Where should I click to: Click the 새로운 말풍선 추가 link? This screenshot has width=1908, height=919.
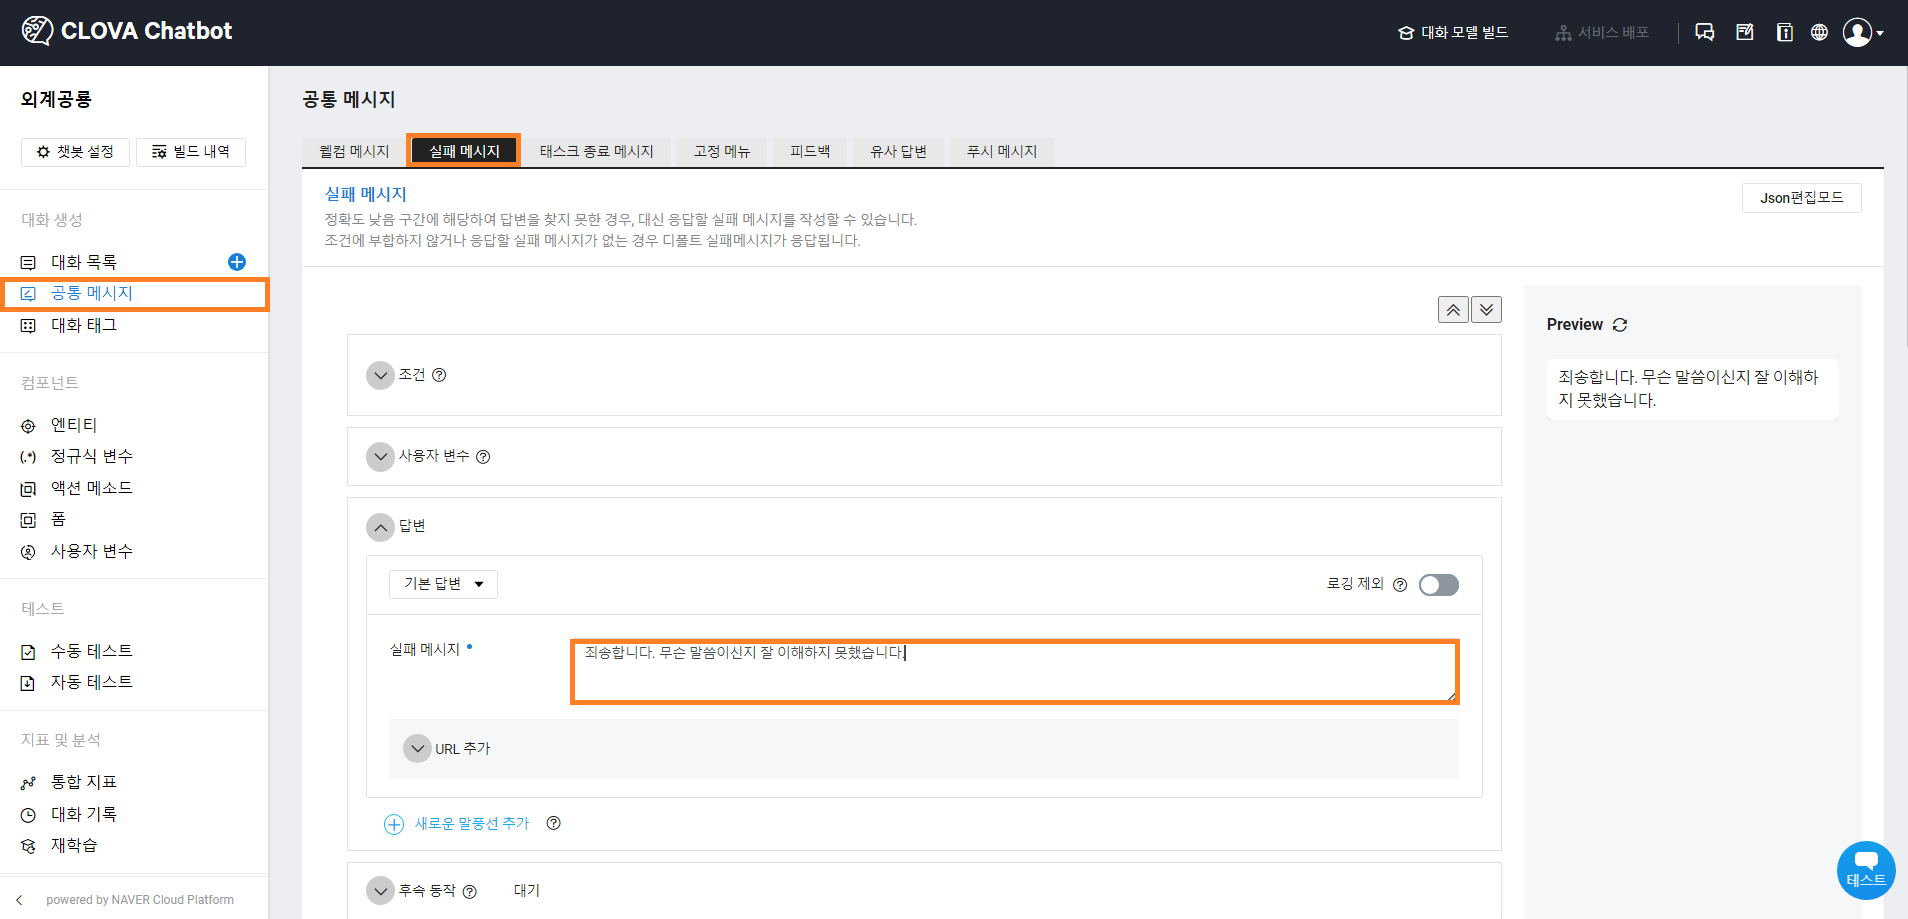click(472, 824)
